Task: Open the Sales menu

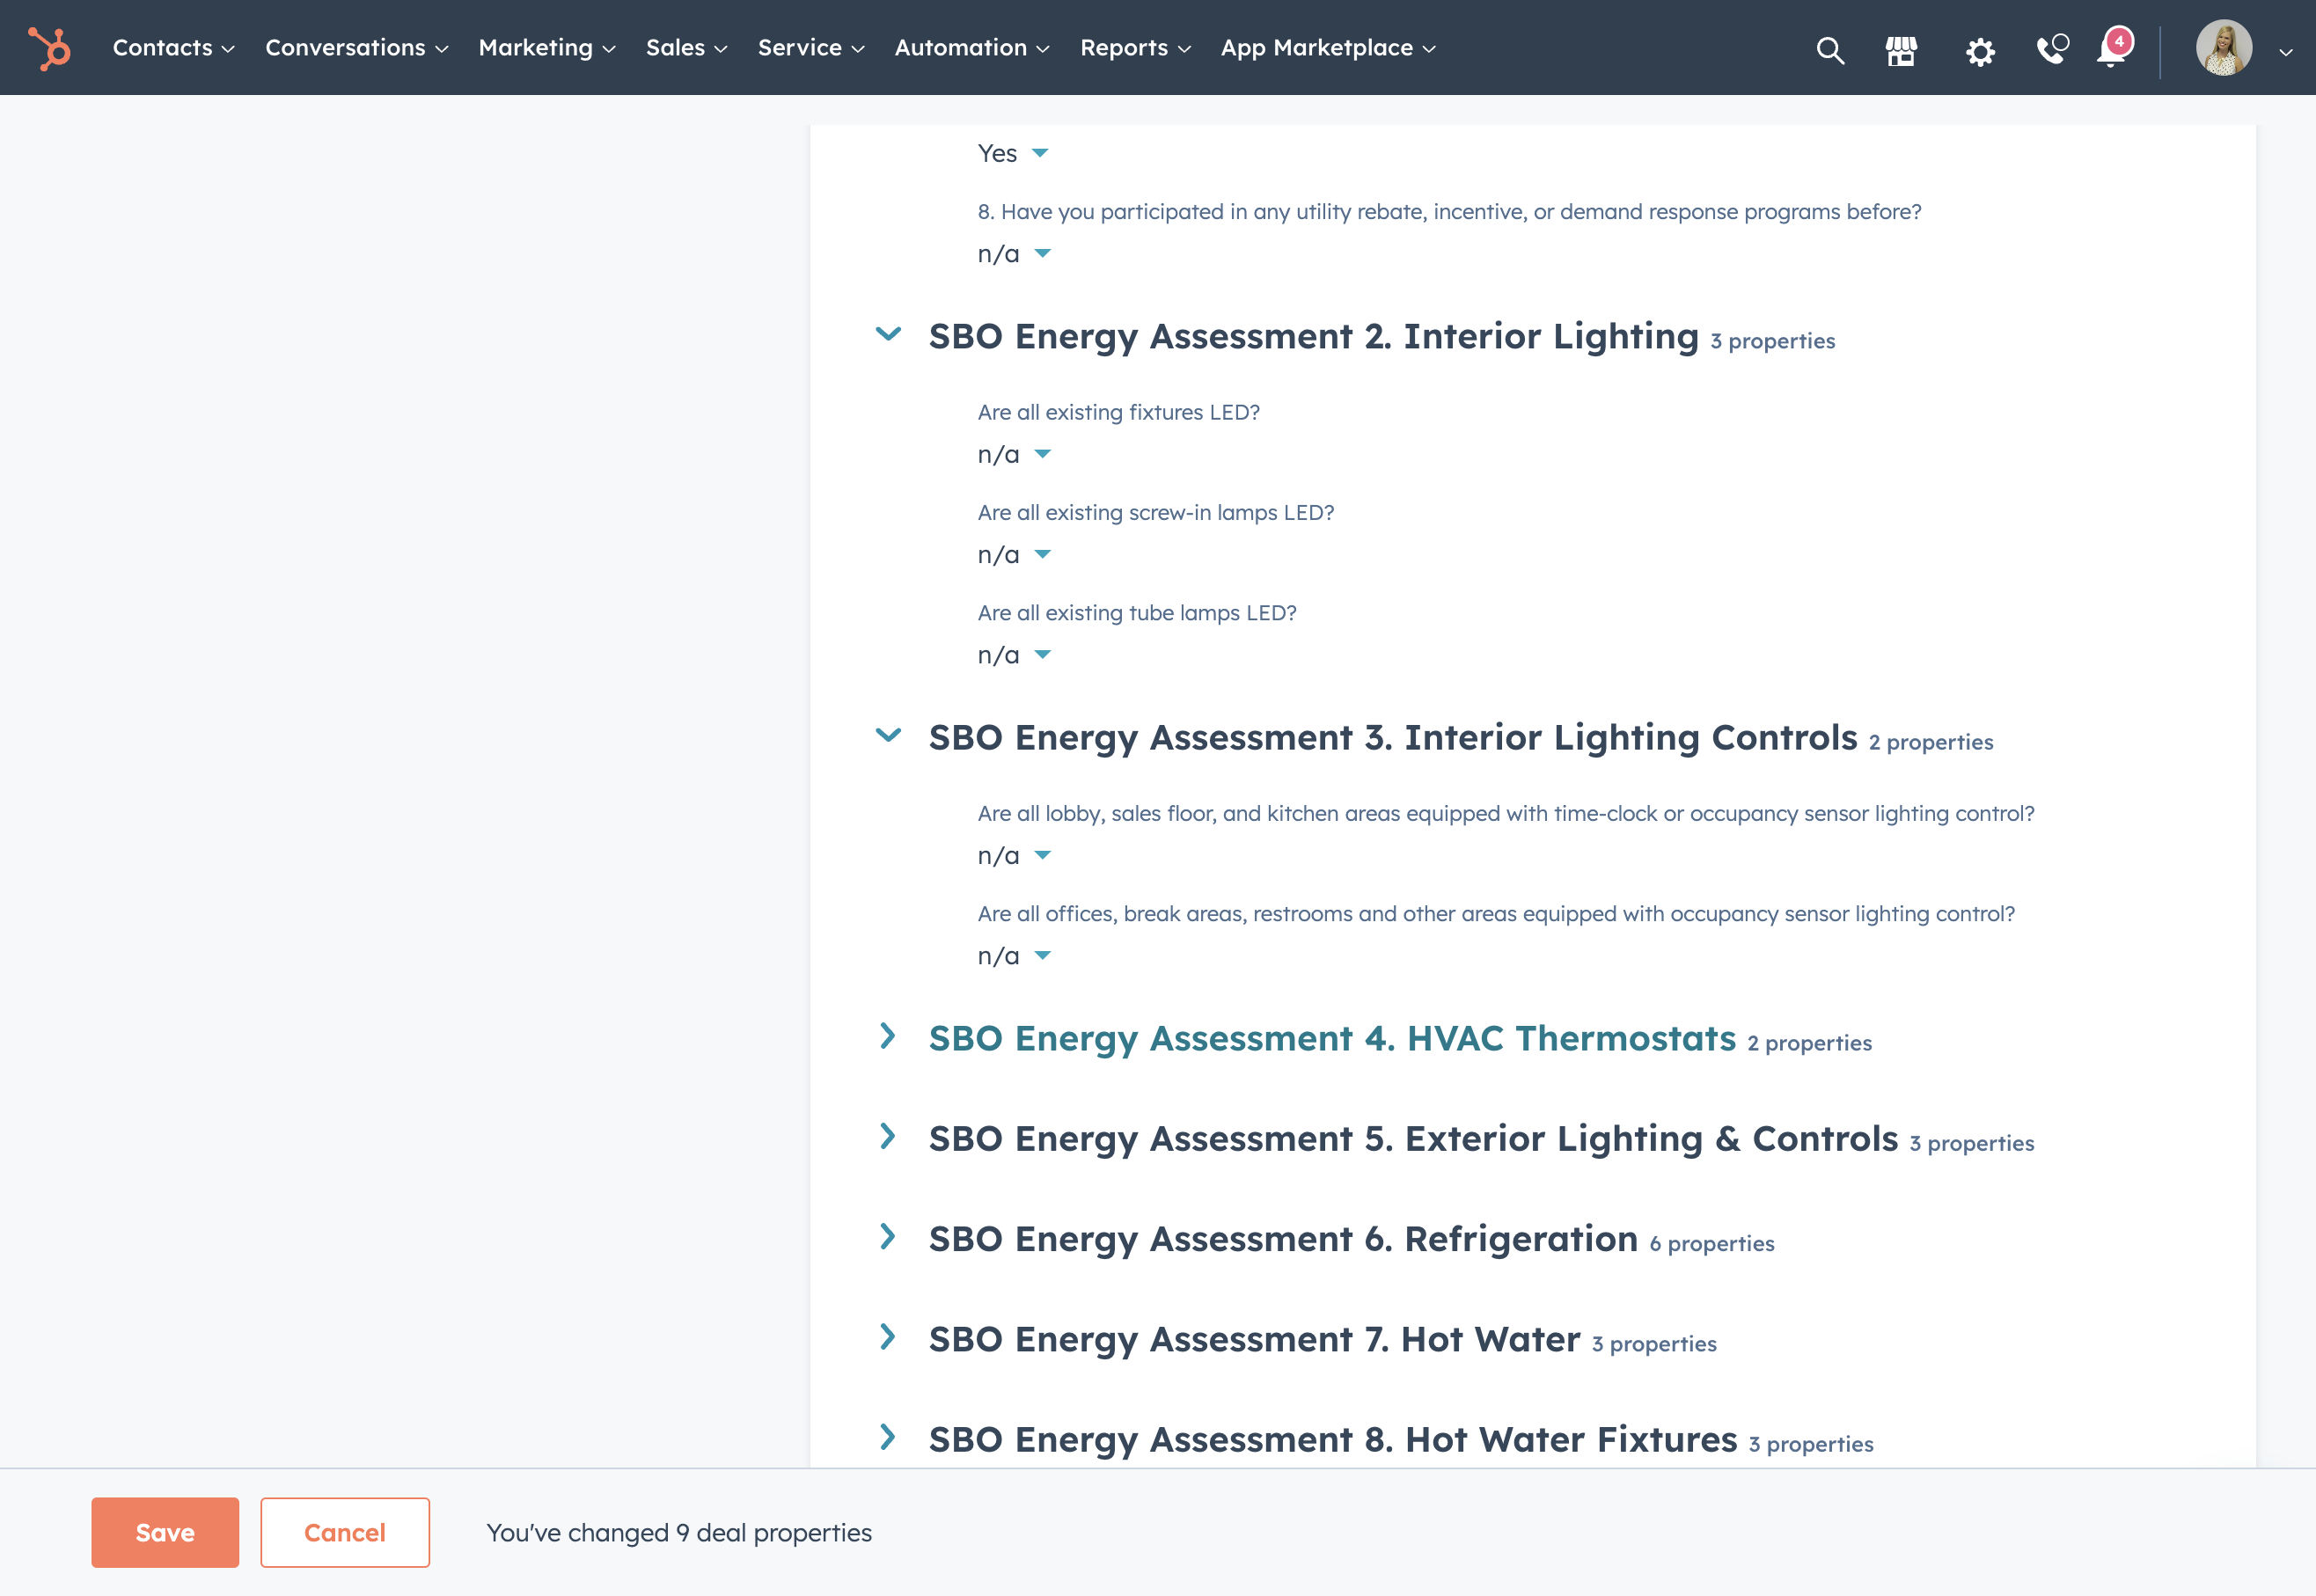Action: pyautogui.click(x=686, y=48)
